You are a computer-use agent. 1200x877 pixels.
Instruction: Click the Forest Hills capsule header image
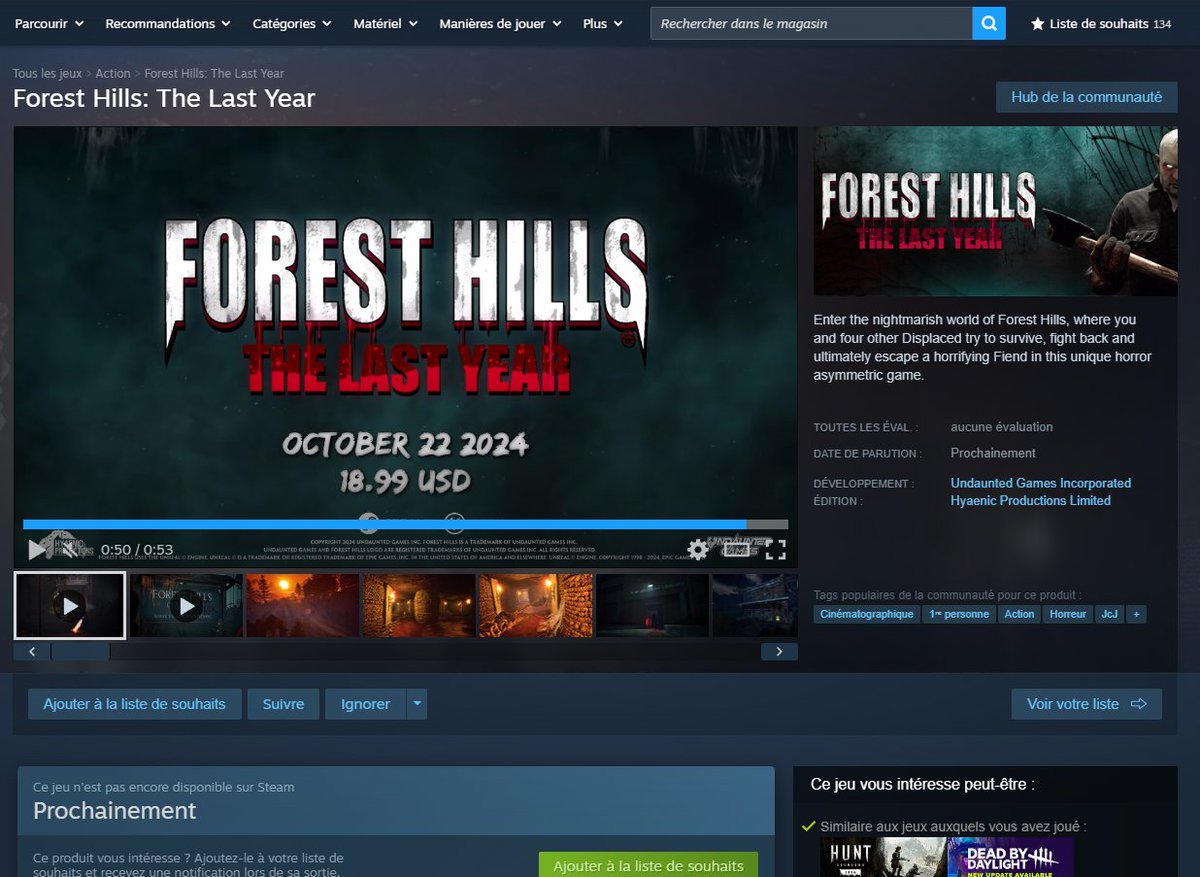point(995,211)
